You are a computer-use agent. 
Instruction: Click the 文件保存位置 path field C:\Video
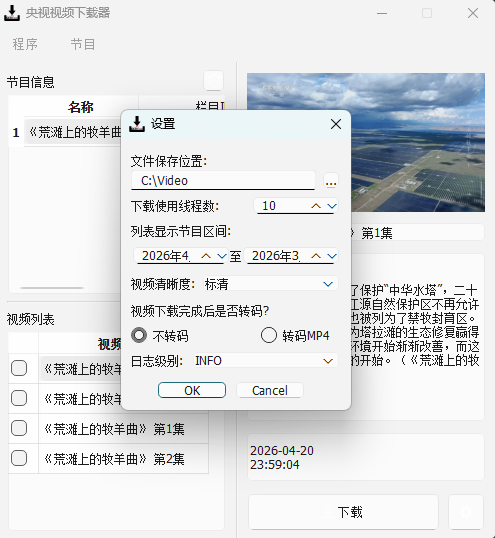pyautogui.click(x=223, y=180)
